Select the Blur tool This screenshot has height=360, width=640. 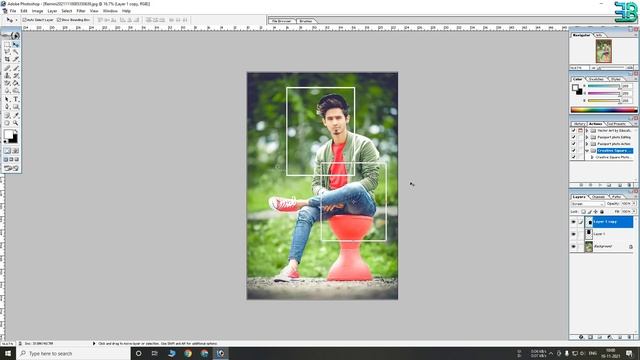[7, 91]
